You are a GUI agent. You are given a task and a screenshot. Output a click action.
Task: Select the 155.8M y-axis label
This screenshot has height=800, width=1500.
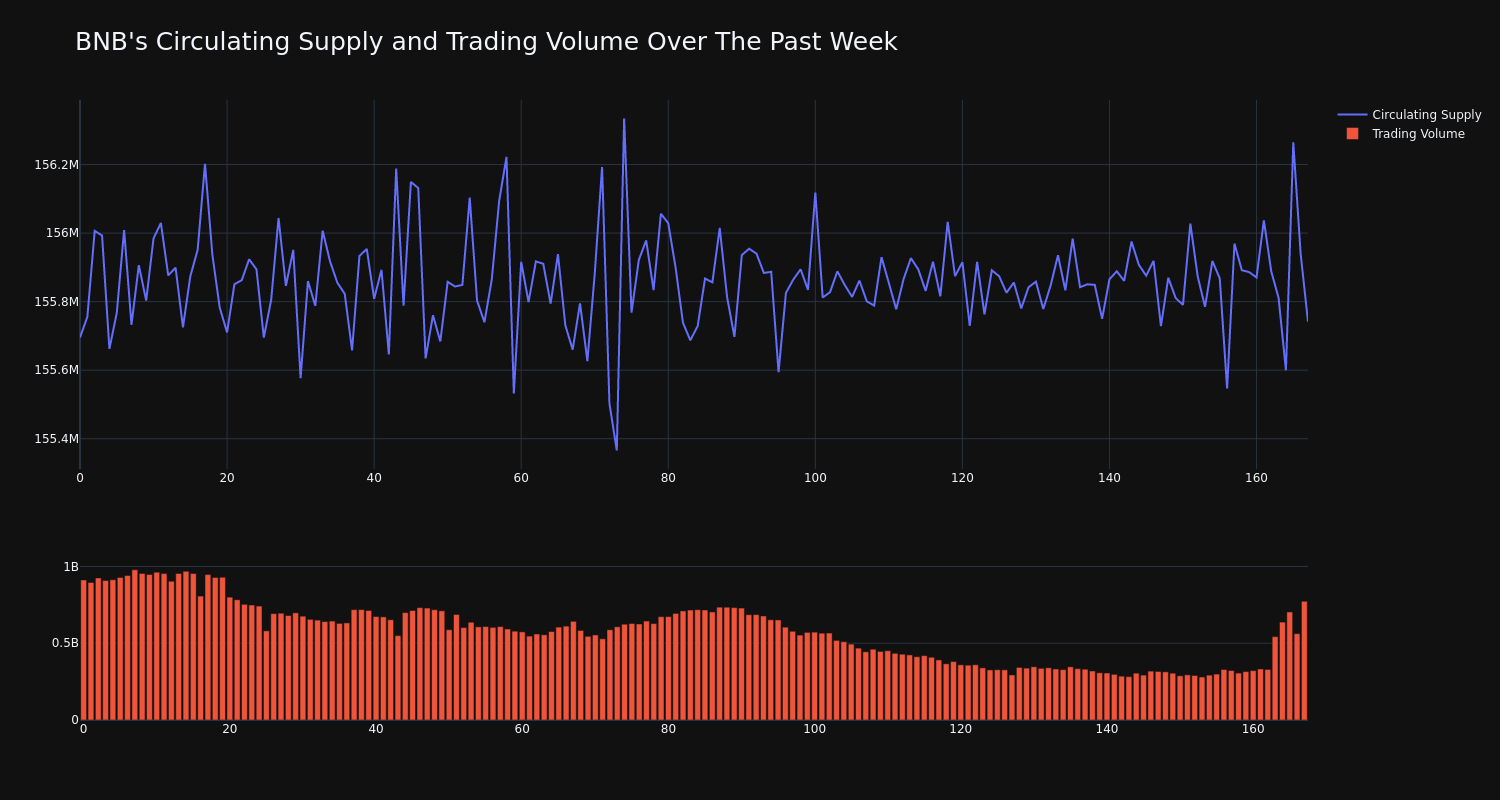click(x=56, y=302)
